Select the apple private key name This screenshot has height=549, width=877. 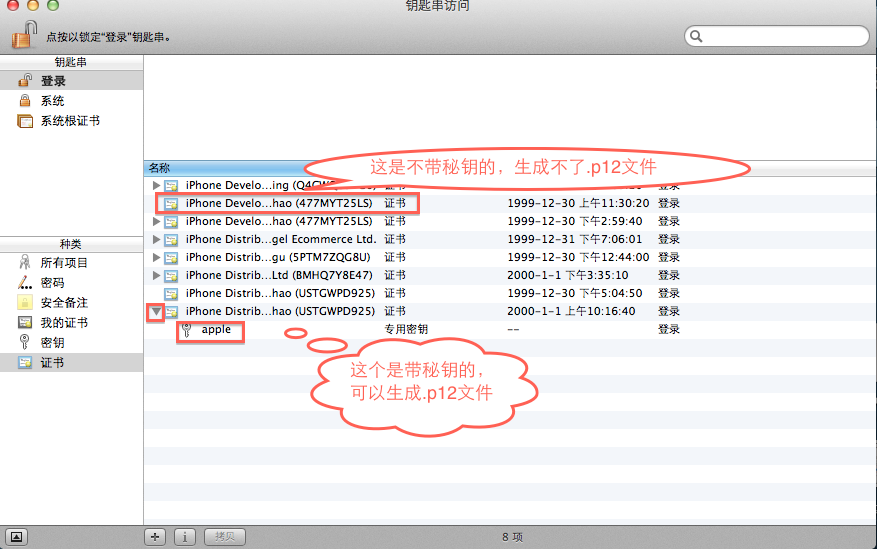(x=216, y=329)
